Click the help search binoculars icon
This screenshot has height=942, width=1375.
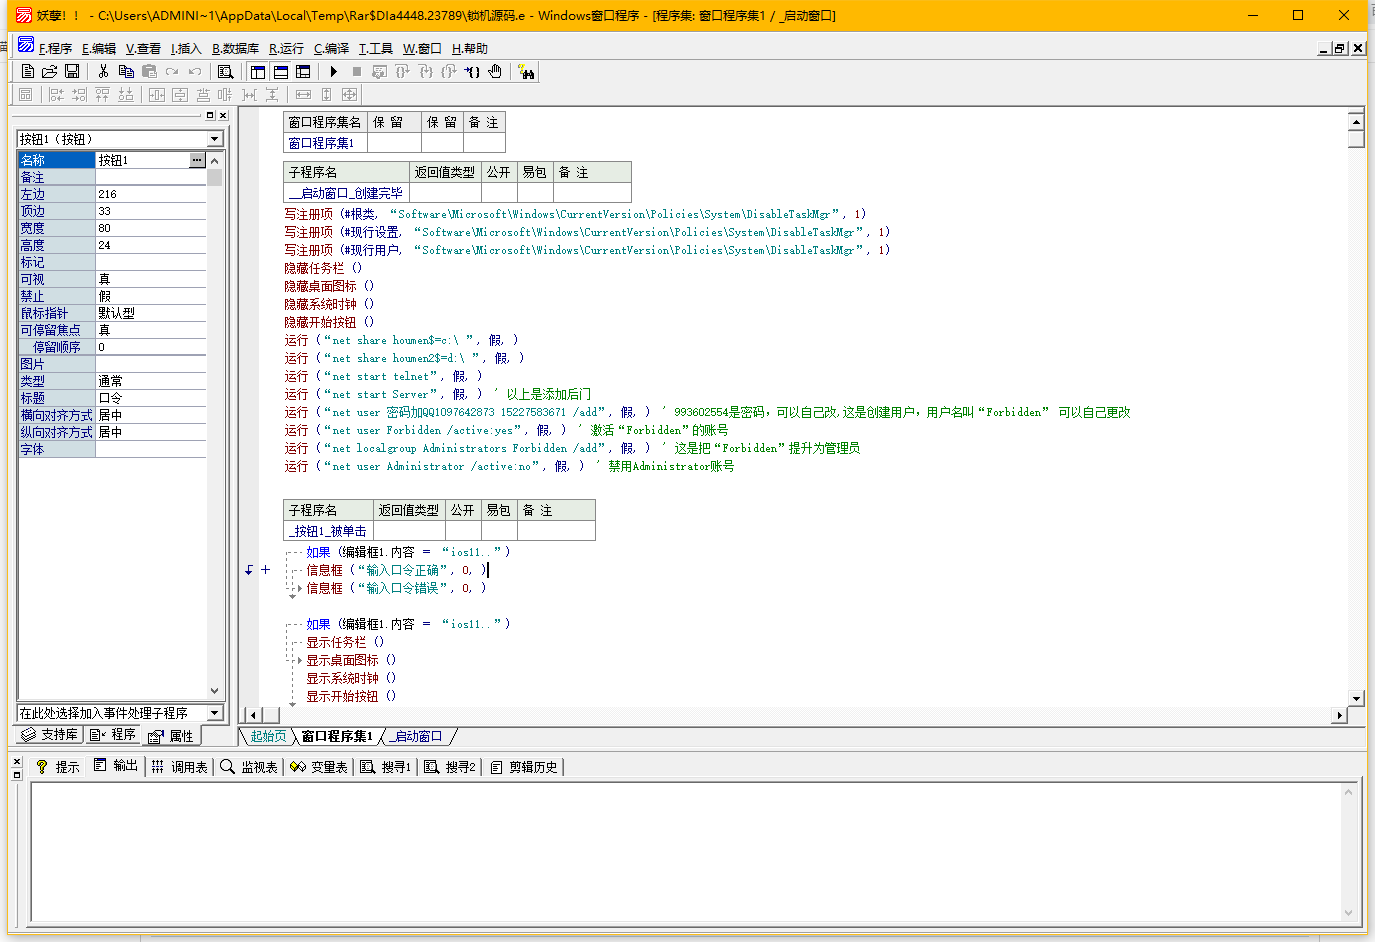(x=526, y=71)
